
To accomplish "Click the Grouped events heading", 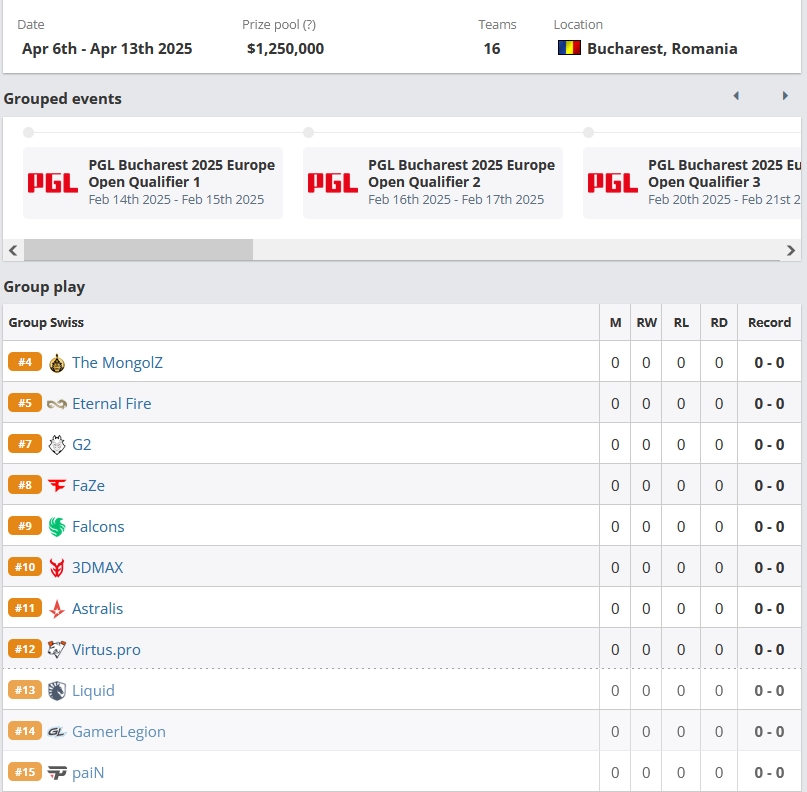I will point(63,98).
